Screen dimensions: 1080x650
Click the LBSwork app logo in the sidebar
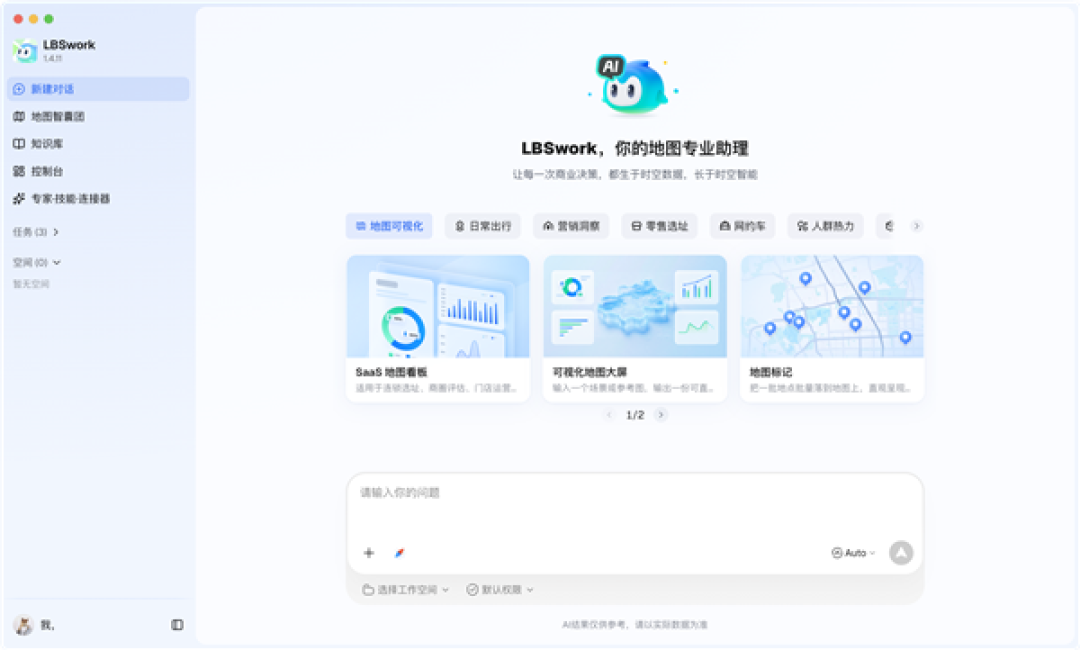coord(25,50)
